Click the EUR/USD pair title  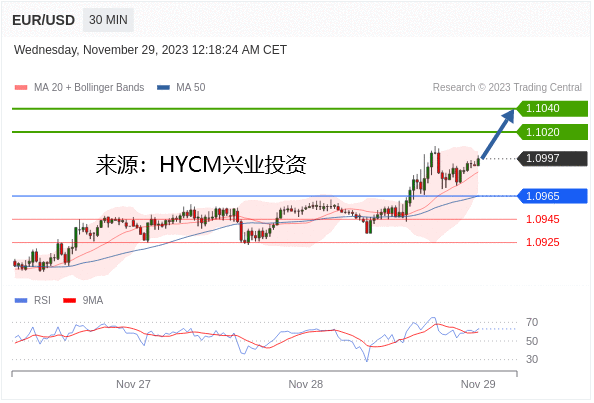(43, 20)
